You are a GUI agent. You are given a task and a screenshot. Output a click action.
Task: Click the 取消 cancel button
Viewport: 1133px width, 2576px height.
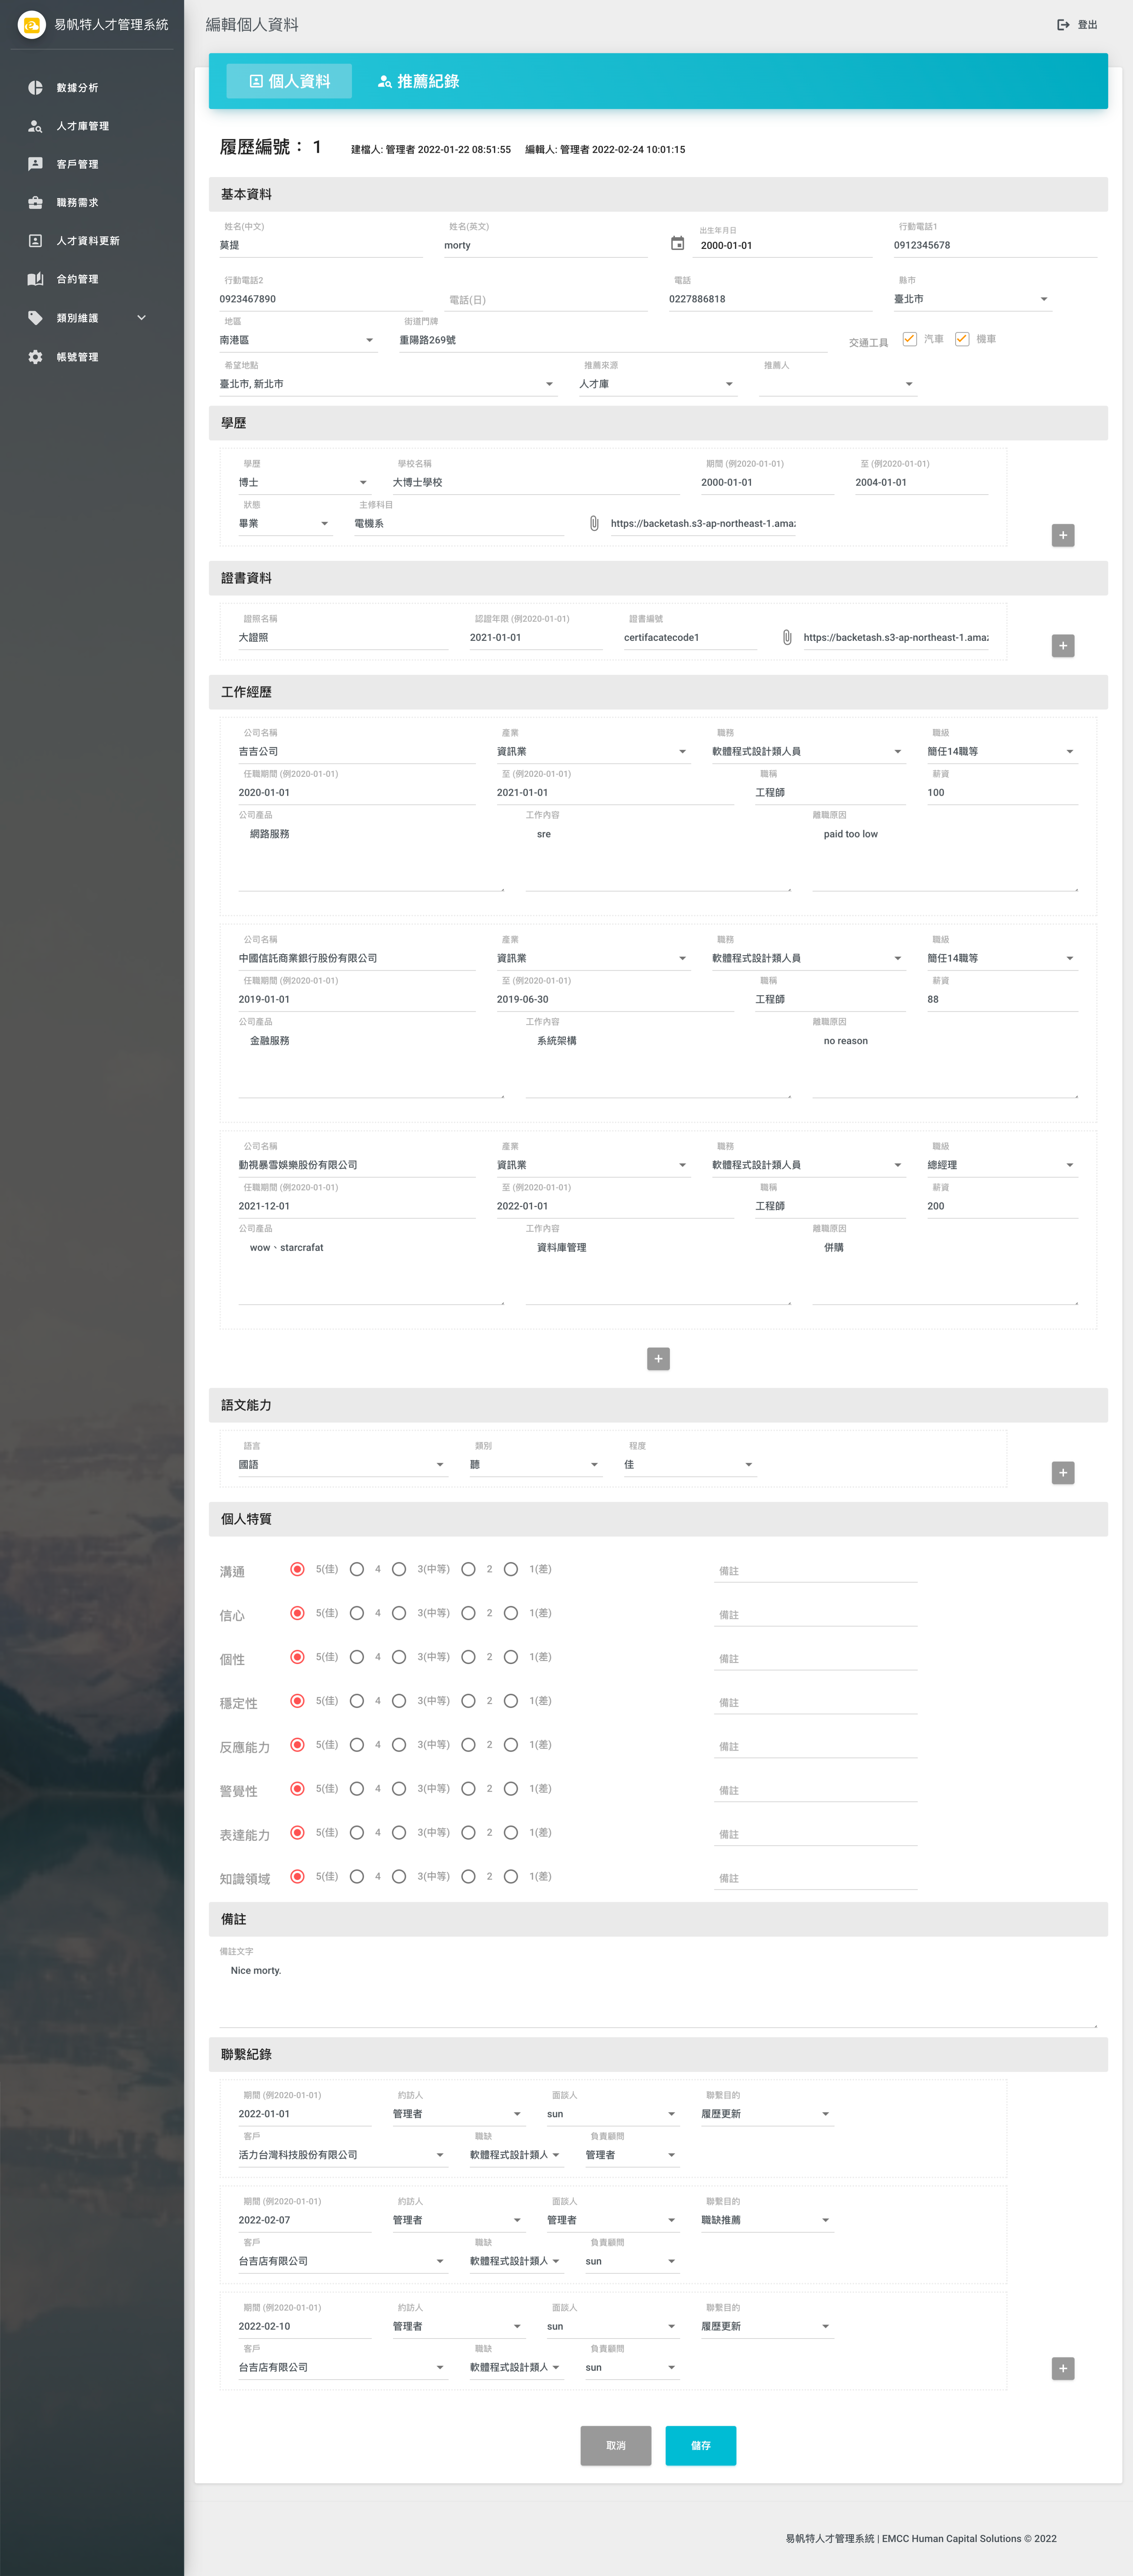point(615,2445)
